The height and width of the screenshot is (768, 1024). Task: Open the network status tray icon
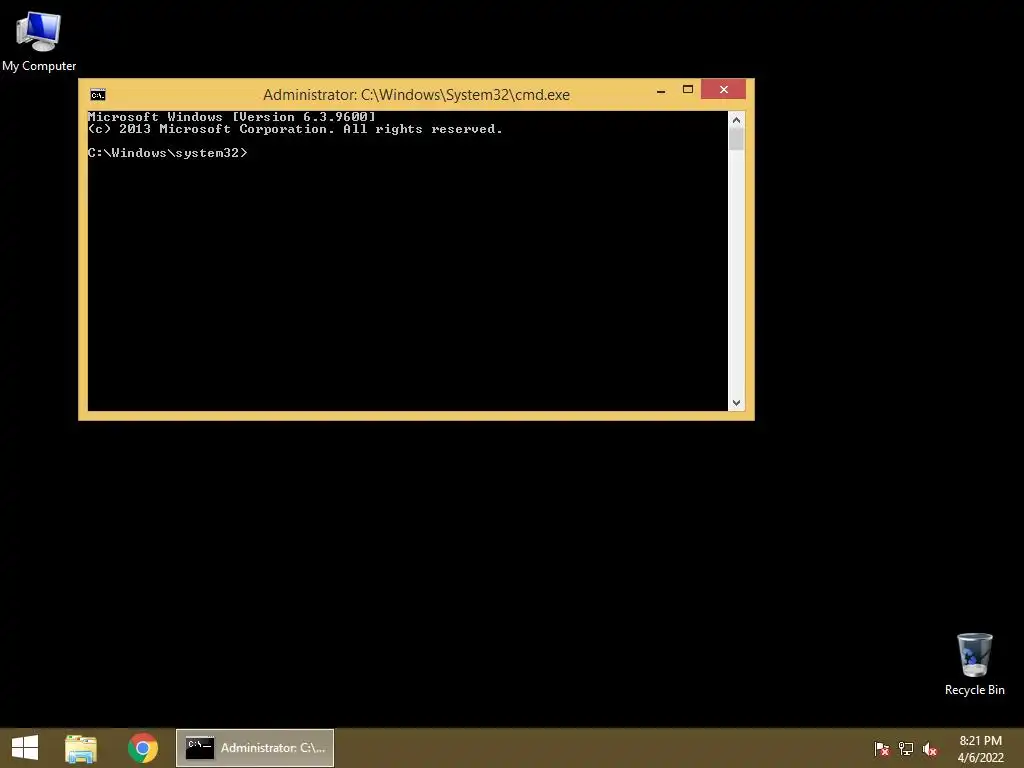[906, 748]
